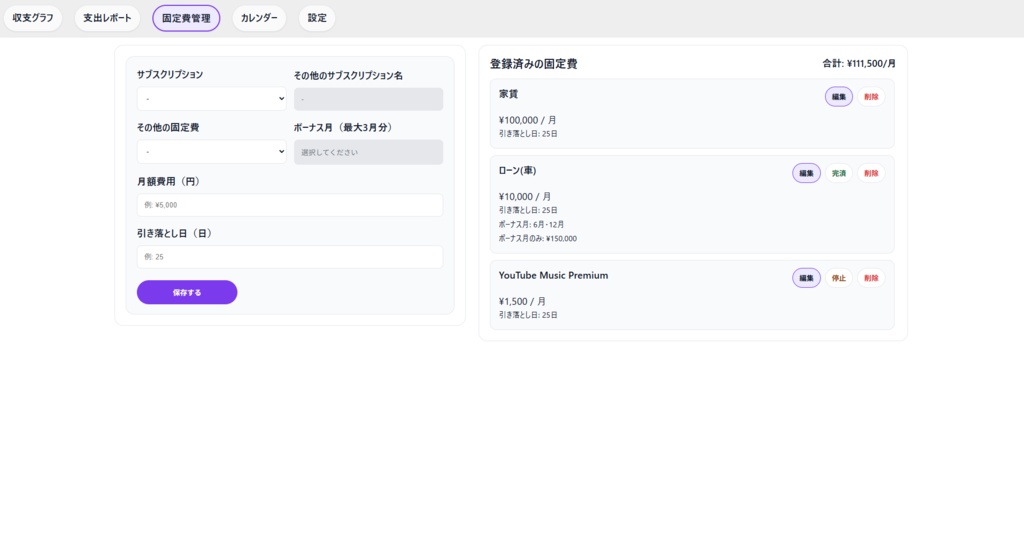Click the 登録済みの固定費 heading
This screenshot has width=1024, height=538.
[x=534, y=64]
